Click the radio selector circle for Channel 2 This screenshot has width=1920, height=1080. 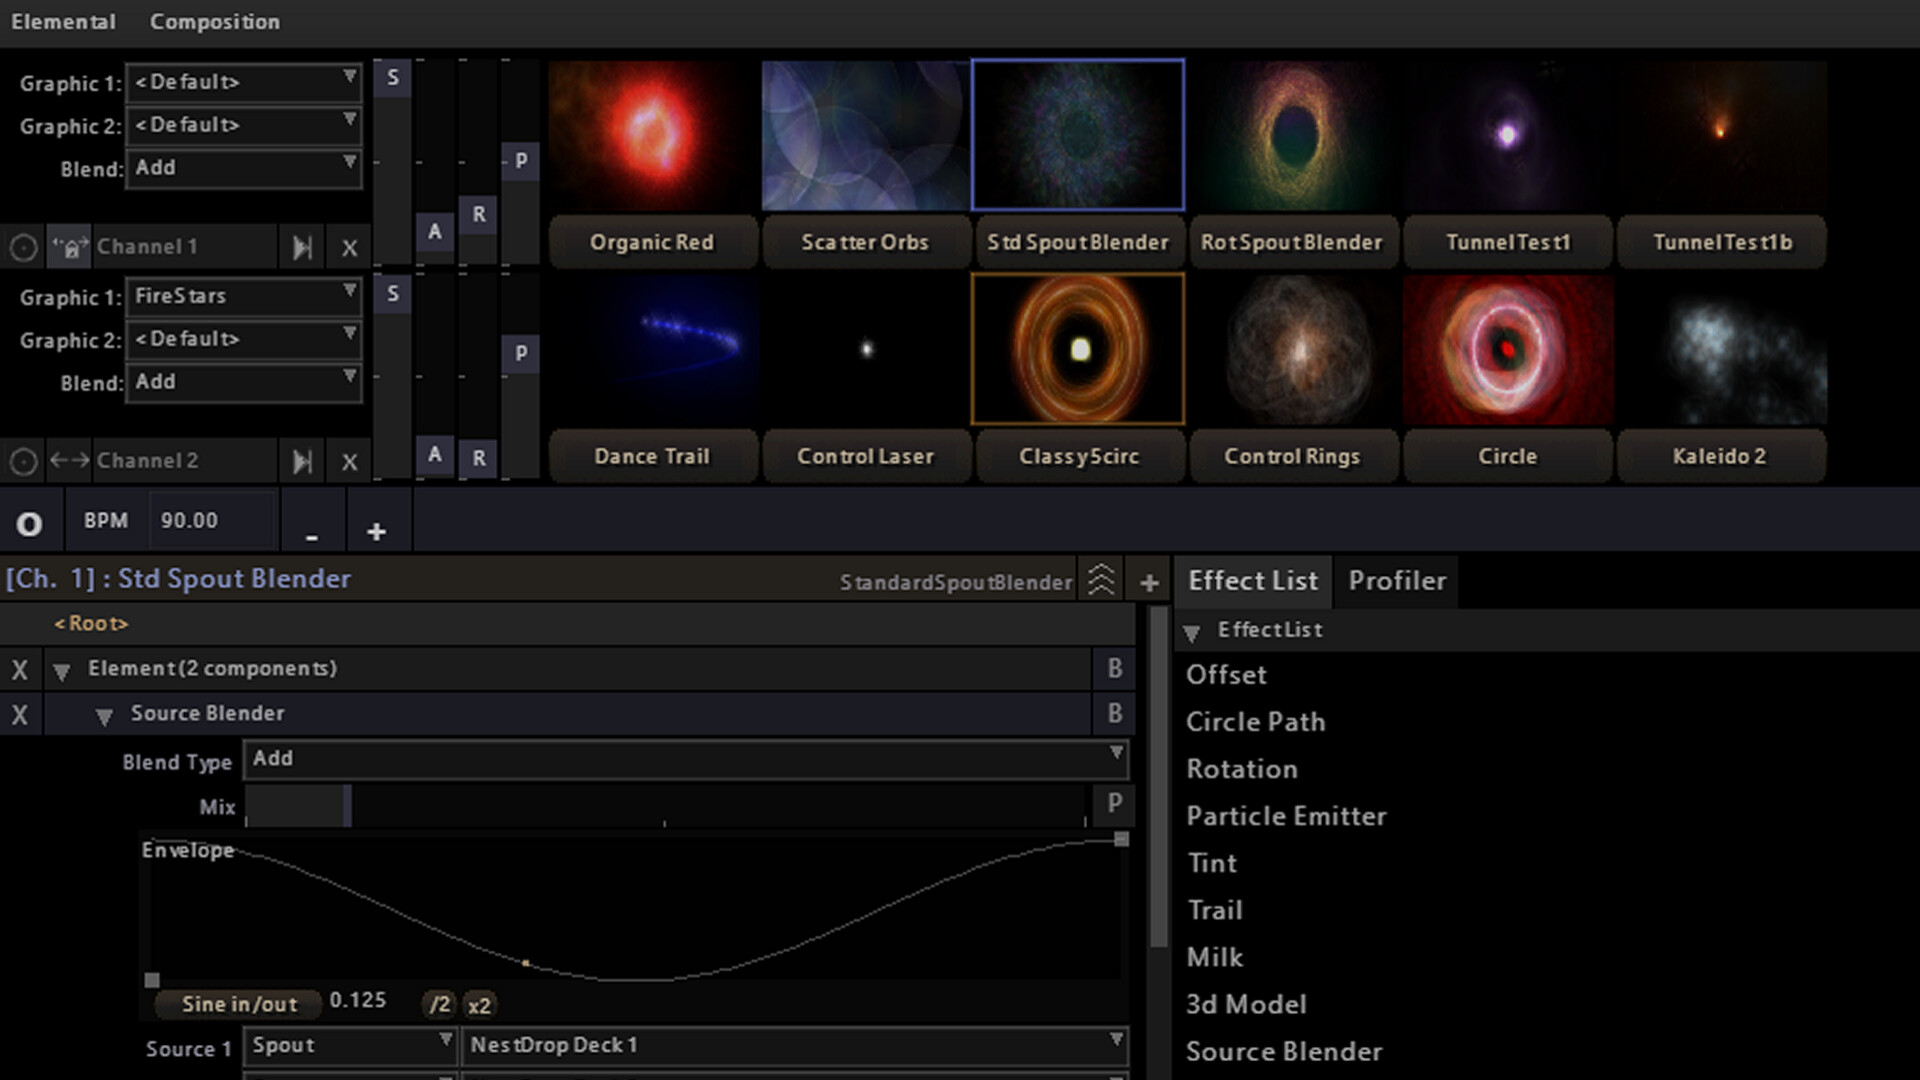coord(24,461)
